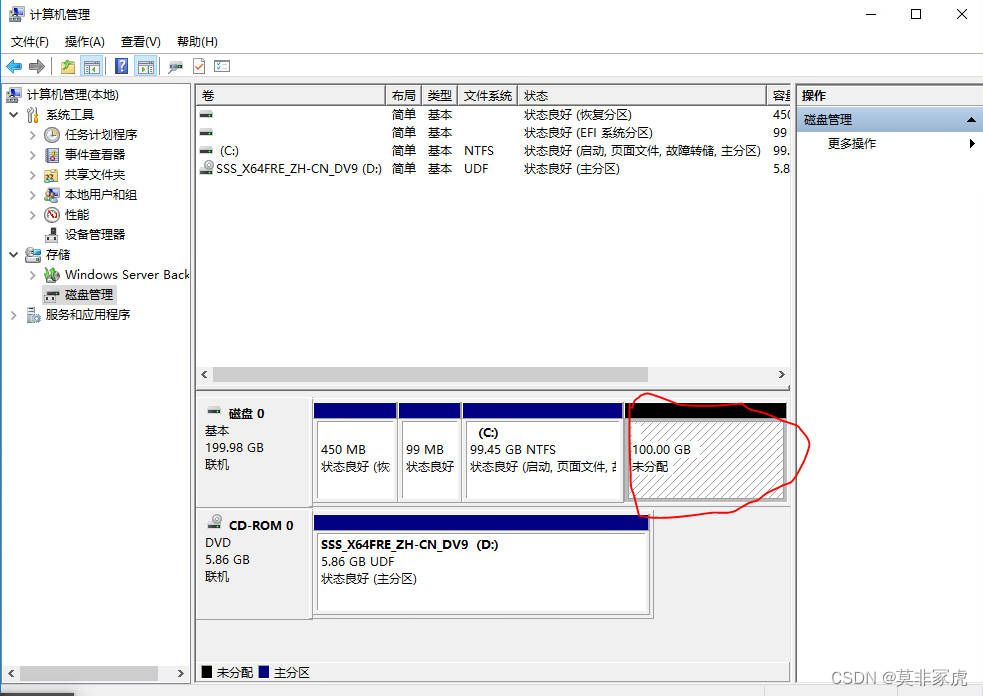Collapse the 存储 tree node
Image resolution: width=983 pixels, height=696 pixels.
14,255
